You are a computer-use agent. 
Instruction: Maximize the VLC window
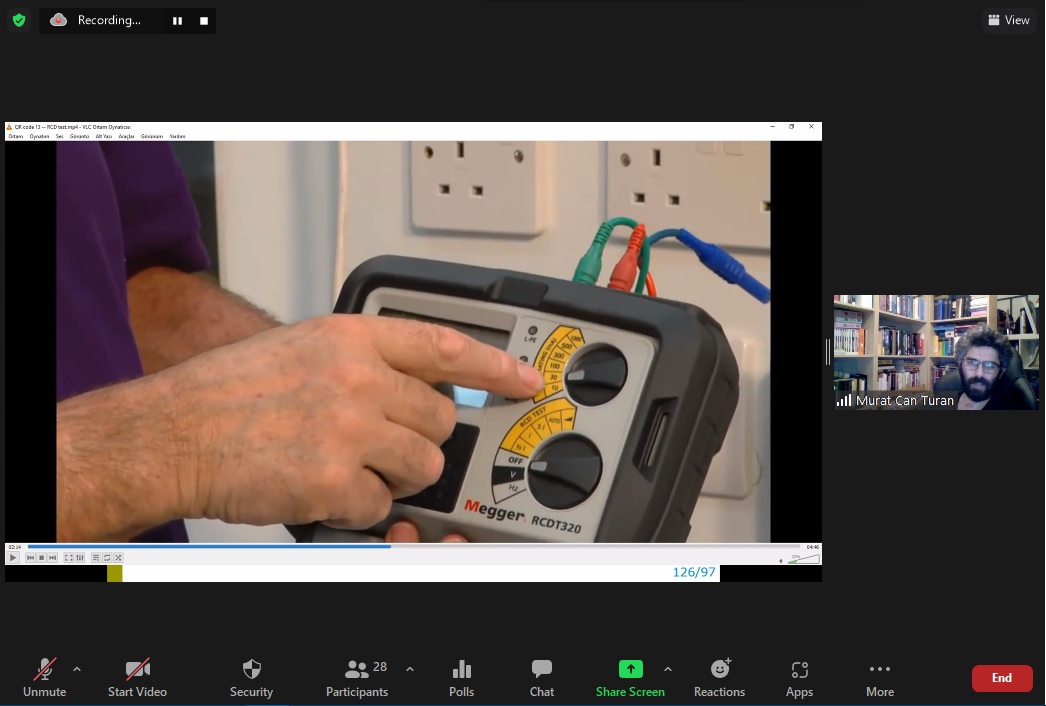pyautogui.click(x=792, y=127)
